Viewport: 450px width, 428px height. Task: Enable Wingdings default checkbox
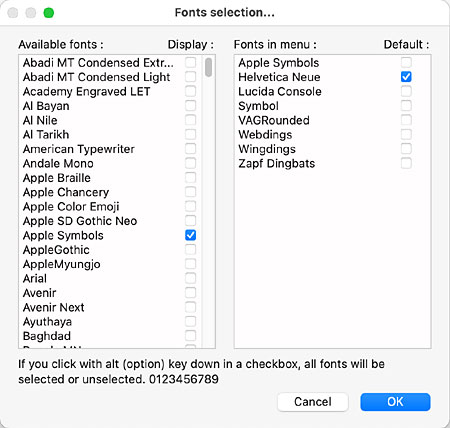point(406,149)
